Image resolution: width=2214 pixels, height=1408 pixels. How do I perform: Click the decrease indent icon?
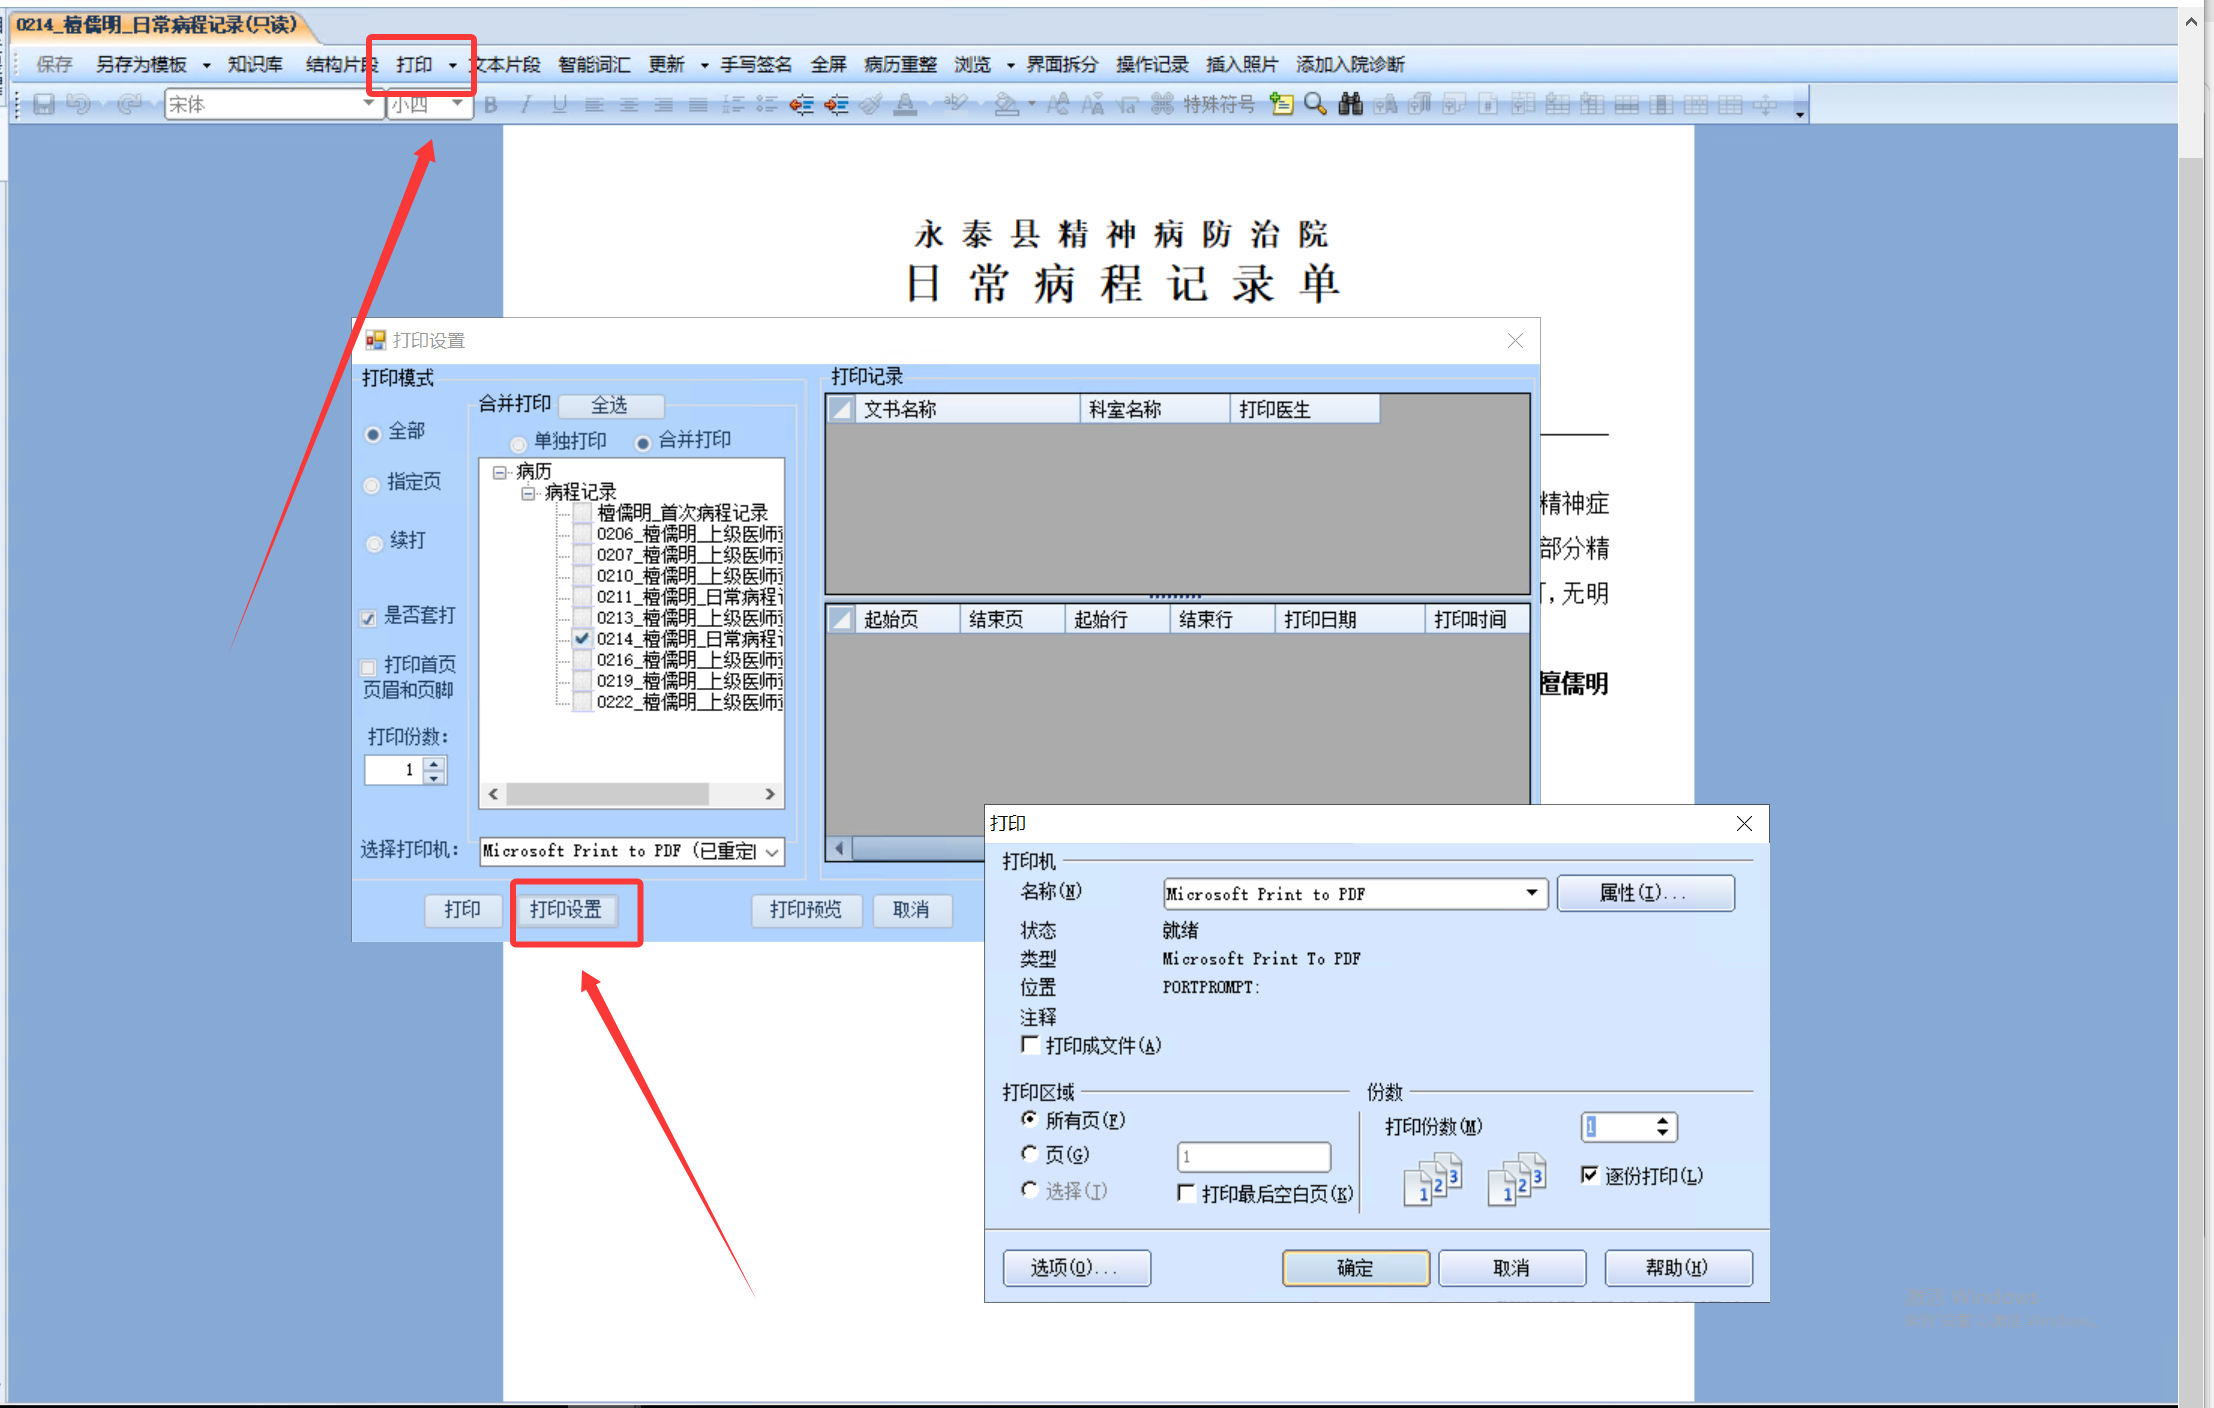click(x=801, y=104)
